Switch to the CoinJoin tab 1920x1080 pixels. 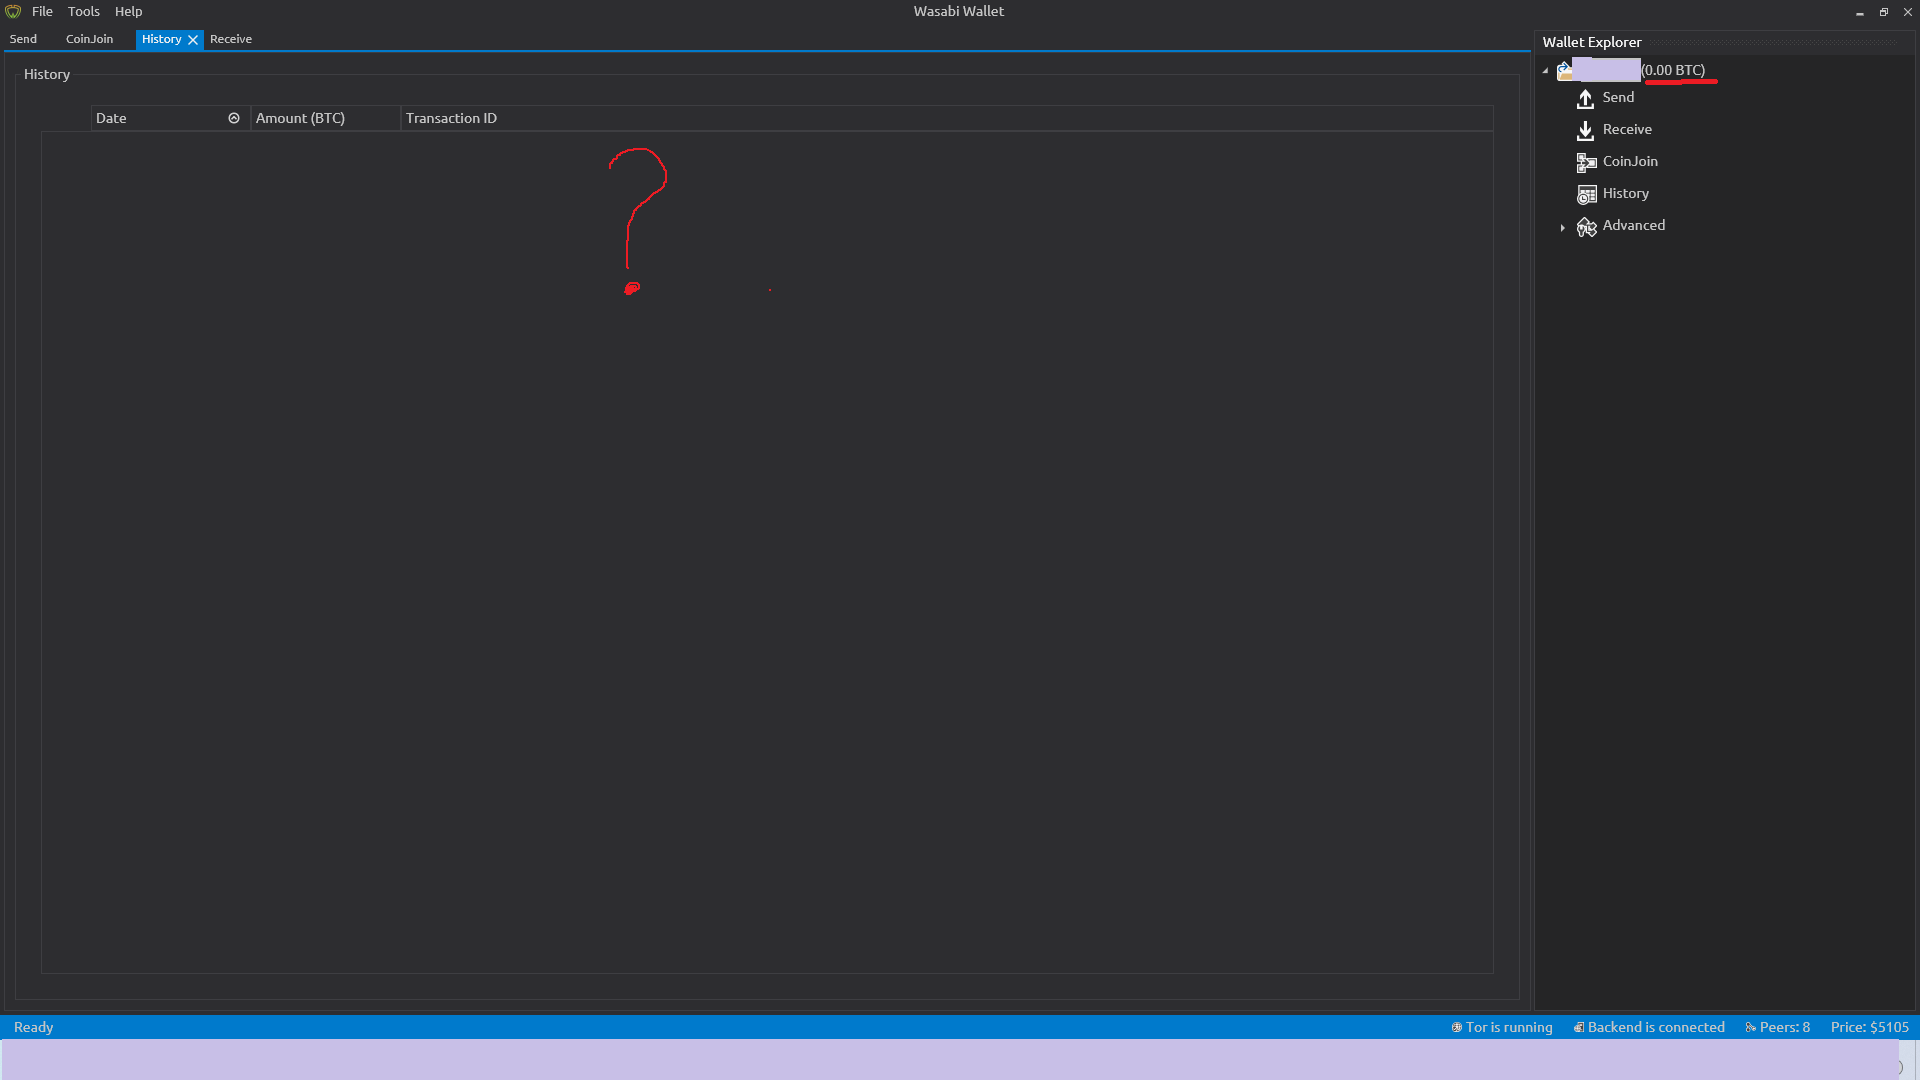89,39
